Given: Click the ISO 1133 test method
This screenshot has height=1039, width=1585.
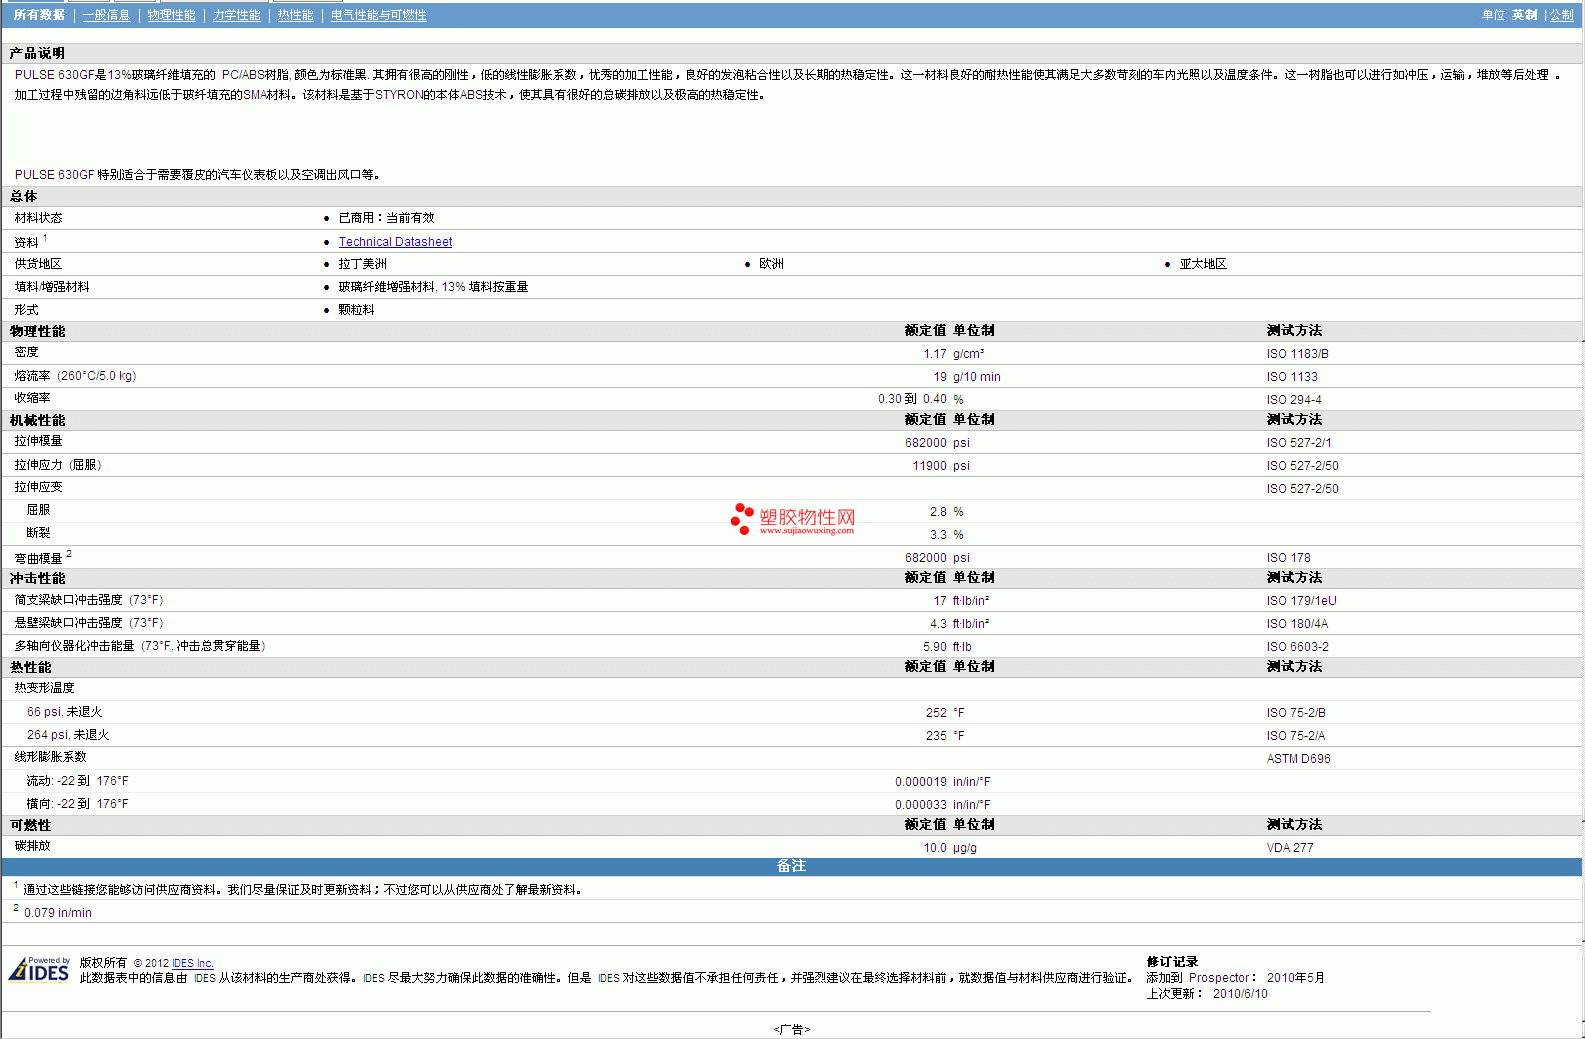Looking at the screenshot, I should 1292,377.
